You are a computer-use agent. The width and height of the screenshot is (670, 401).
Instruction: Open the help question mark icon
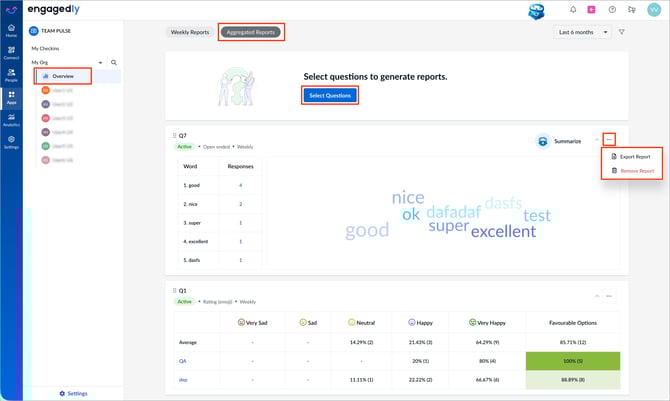pyautogui.click(x=612, y=9)
